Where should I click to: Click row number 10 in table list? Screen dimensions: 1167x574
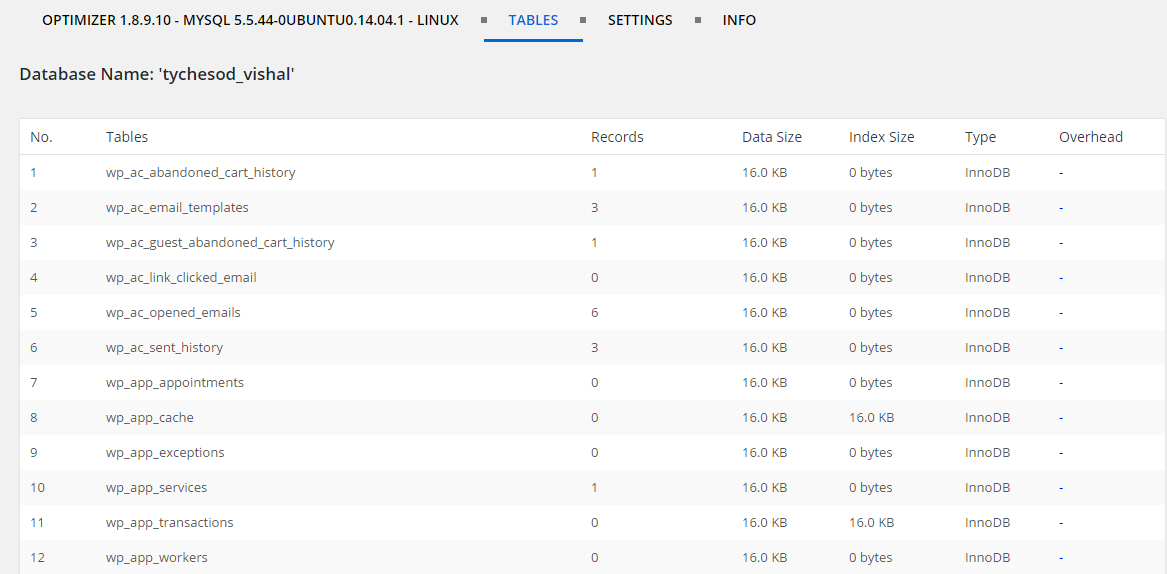point(37,488)
